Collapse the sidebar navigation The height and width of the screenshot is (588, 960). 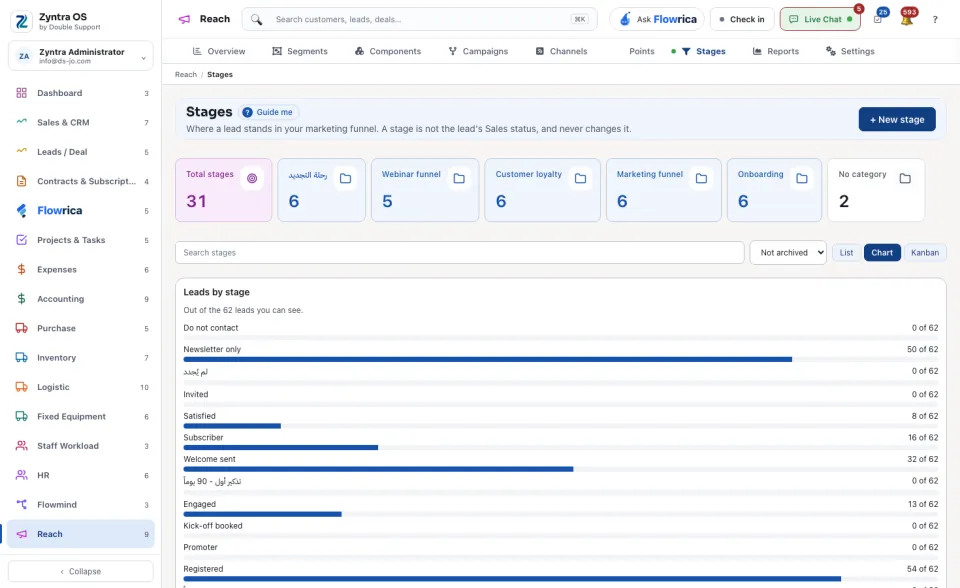coord(81,571)
